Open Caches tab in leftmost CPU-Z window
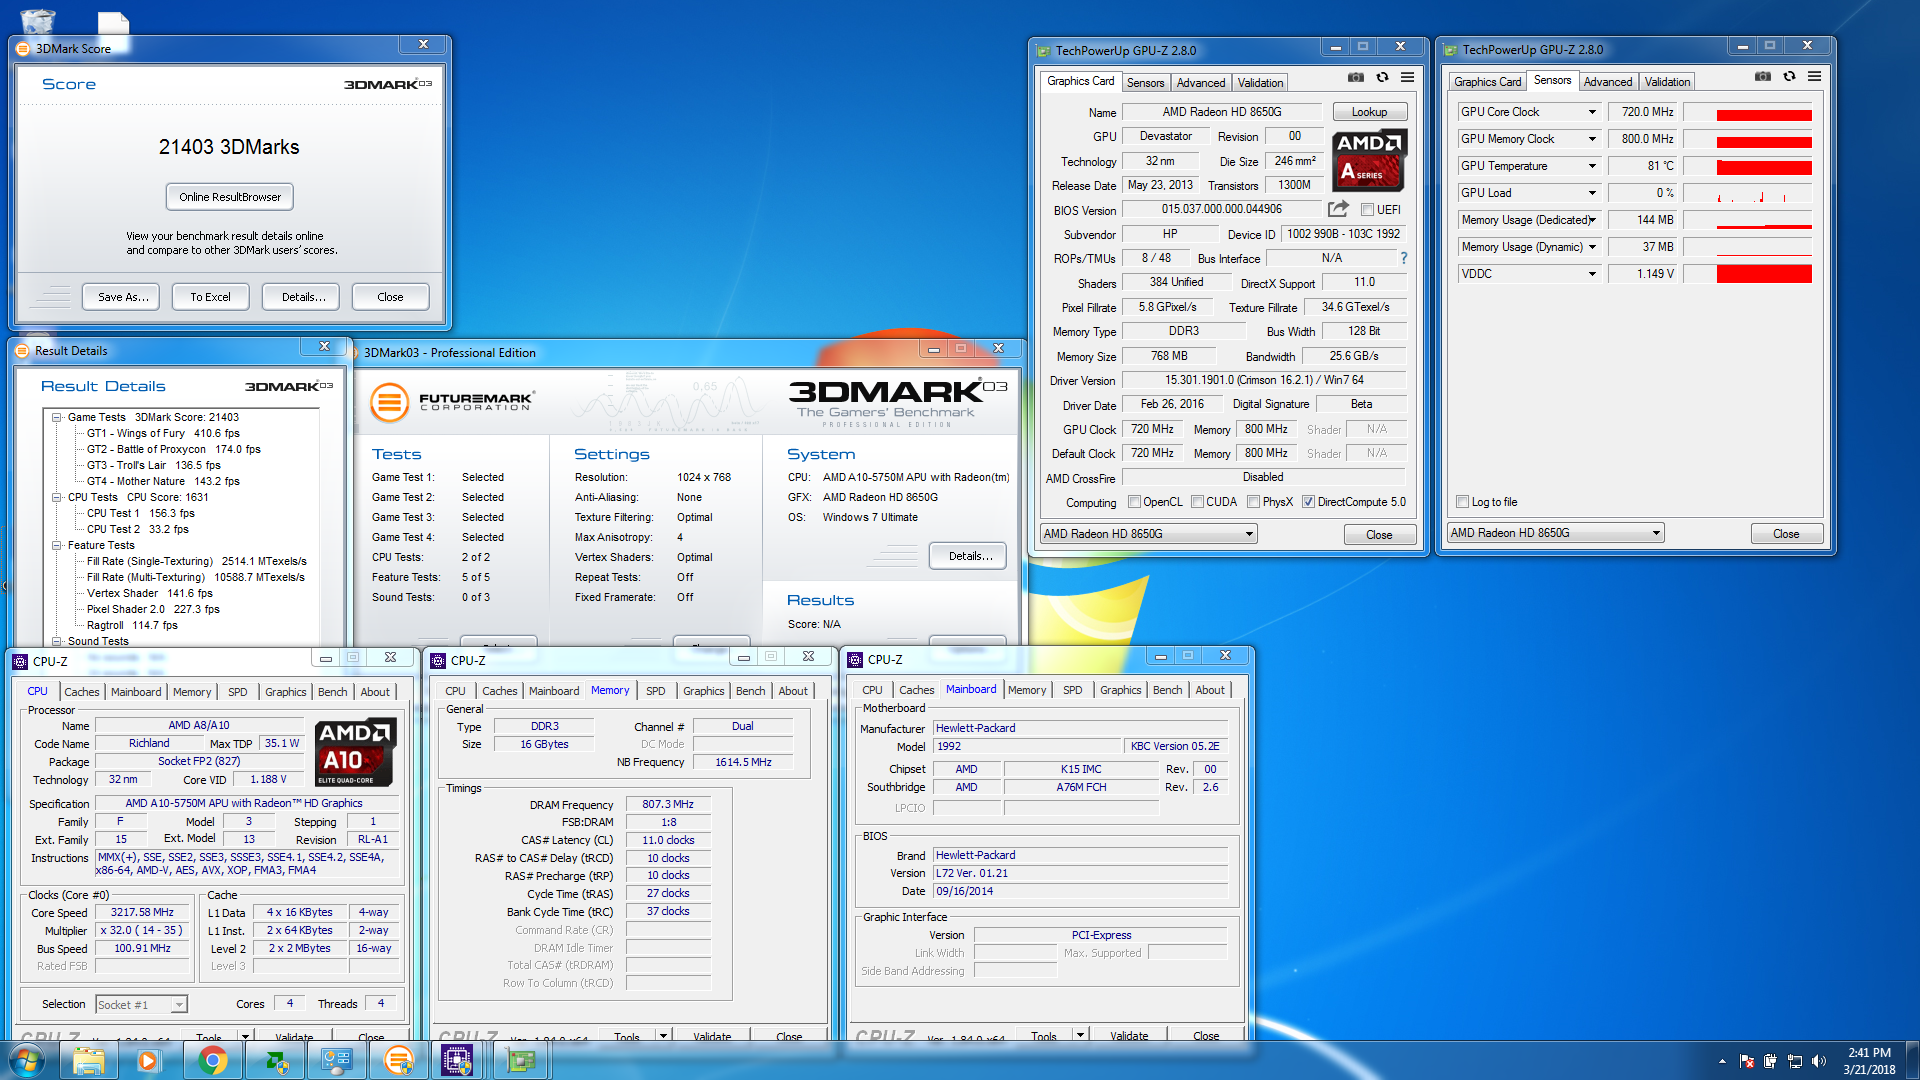The width and height of the screenshot is (1920, 1080). tap(82, 692)
